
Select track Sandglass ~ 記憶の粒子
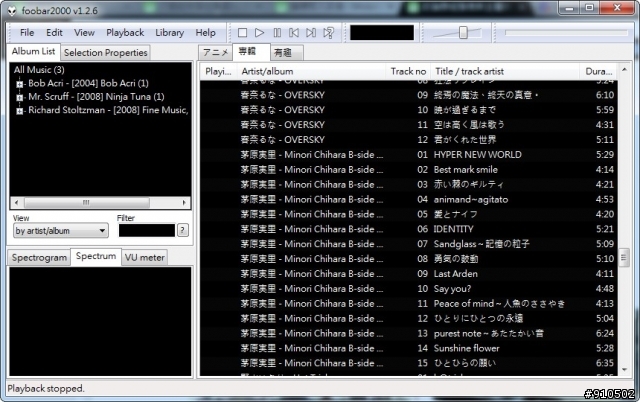pos(409,244)
